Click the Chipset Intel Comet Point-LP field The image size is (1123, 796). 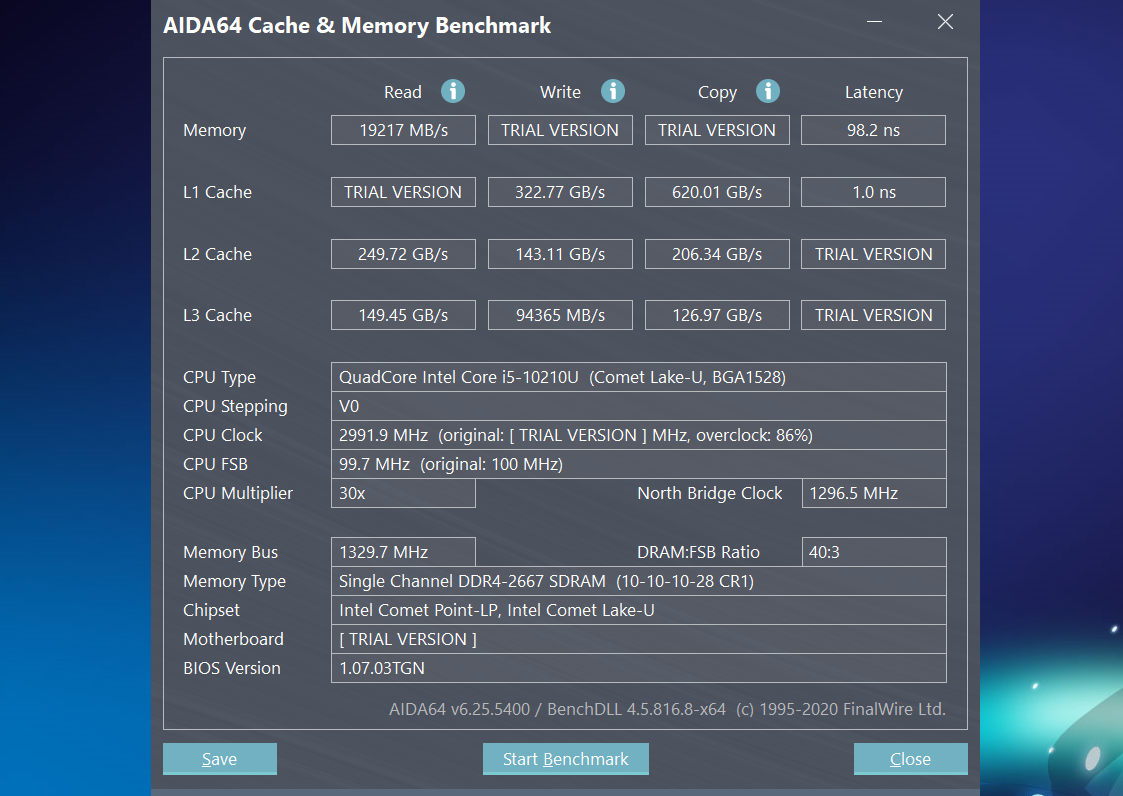coord(638,610)
